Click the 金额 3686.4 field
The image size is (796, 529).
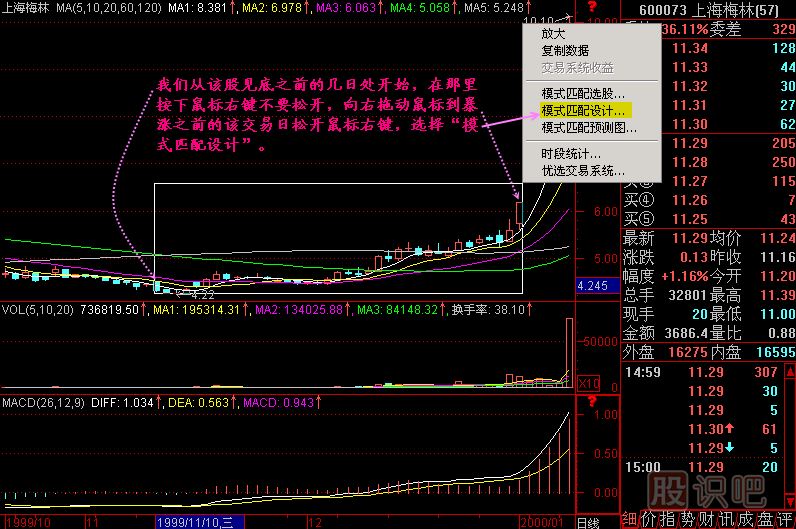[x=666, y=333]
